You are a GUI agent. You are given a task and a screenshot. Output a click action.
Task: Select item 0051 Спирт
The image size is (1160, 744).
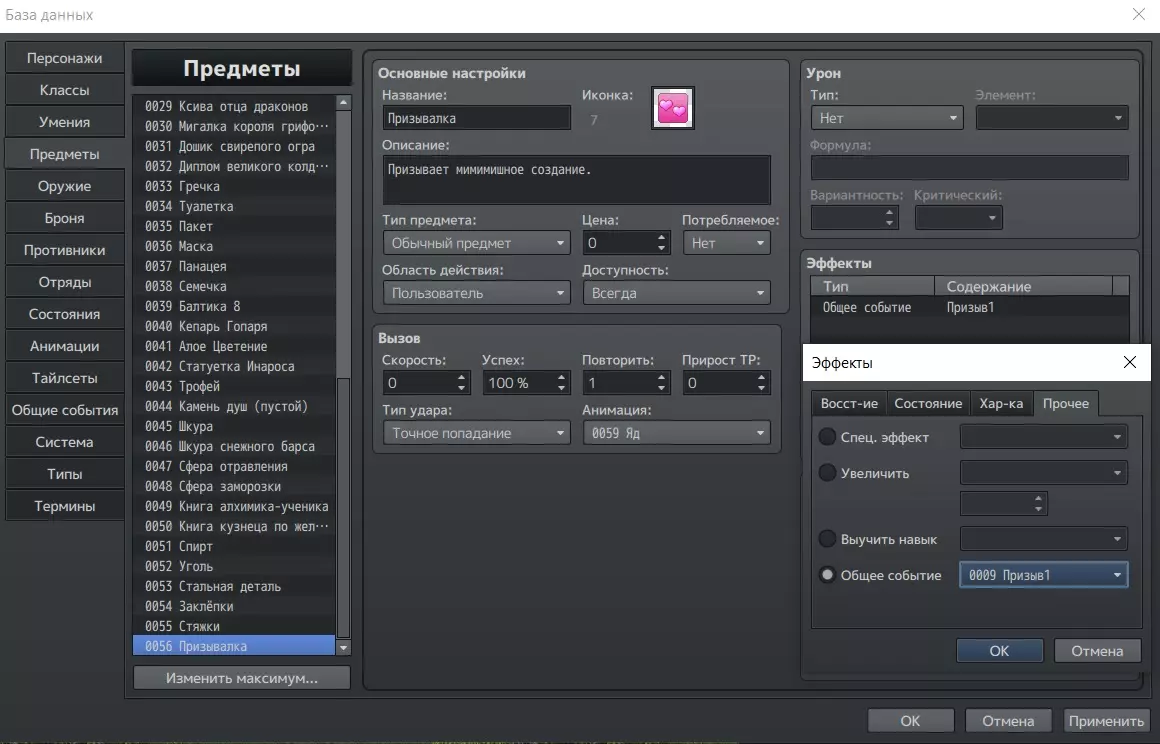coord(234,546)
